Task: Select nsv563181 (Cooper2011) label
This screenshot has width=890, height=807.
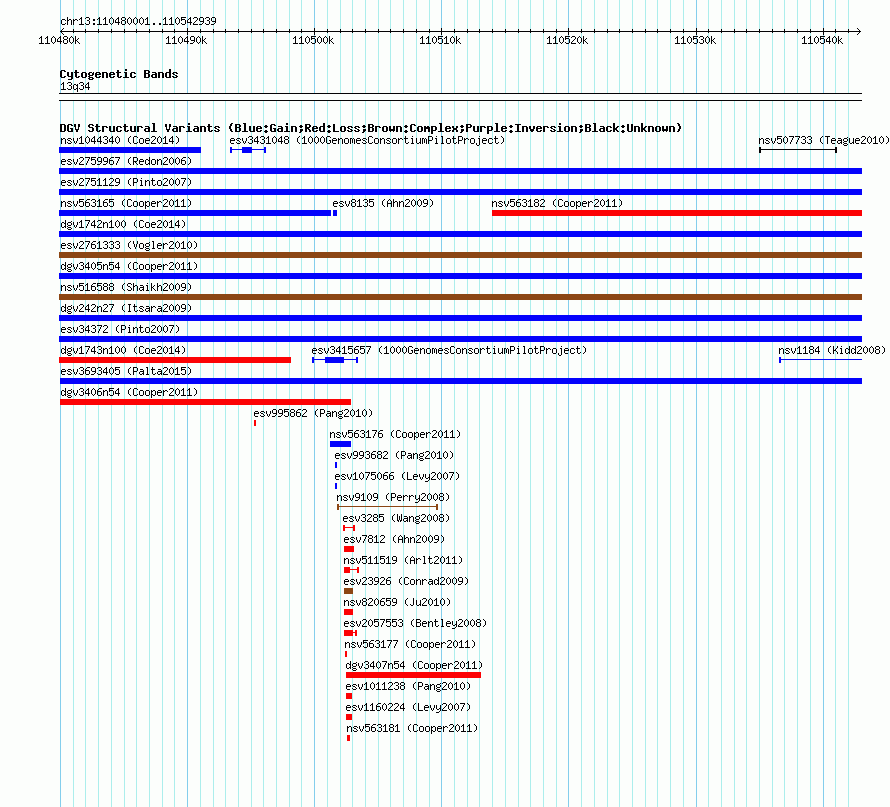Action: (x=412, y=728)
